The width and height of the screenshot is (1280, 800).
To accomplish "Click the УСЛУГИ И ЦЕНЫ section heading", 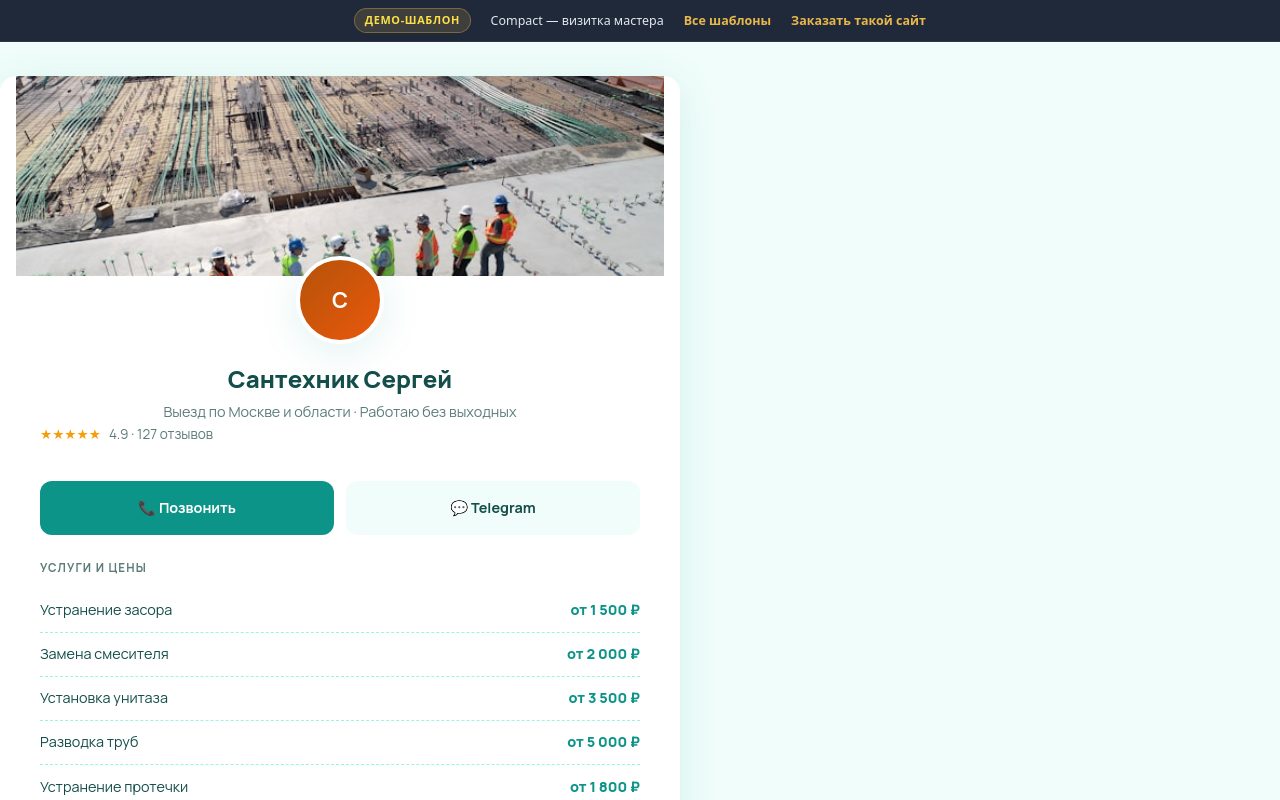I will (93, 568).
